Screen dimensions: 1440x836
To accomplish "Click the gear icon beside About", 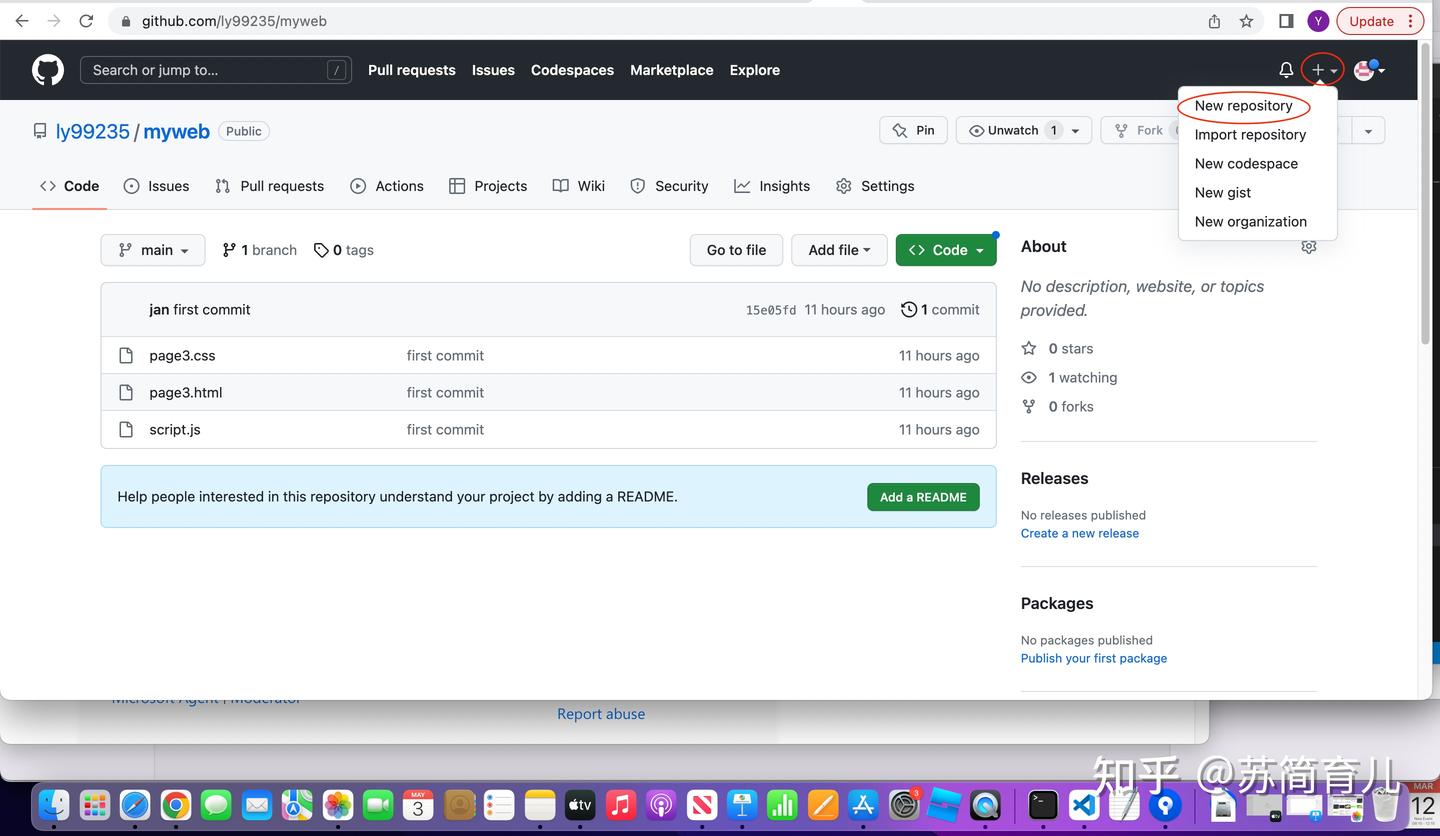I will point(1308,246).
